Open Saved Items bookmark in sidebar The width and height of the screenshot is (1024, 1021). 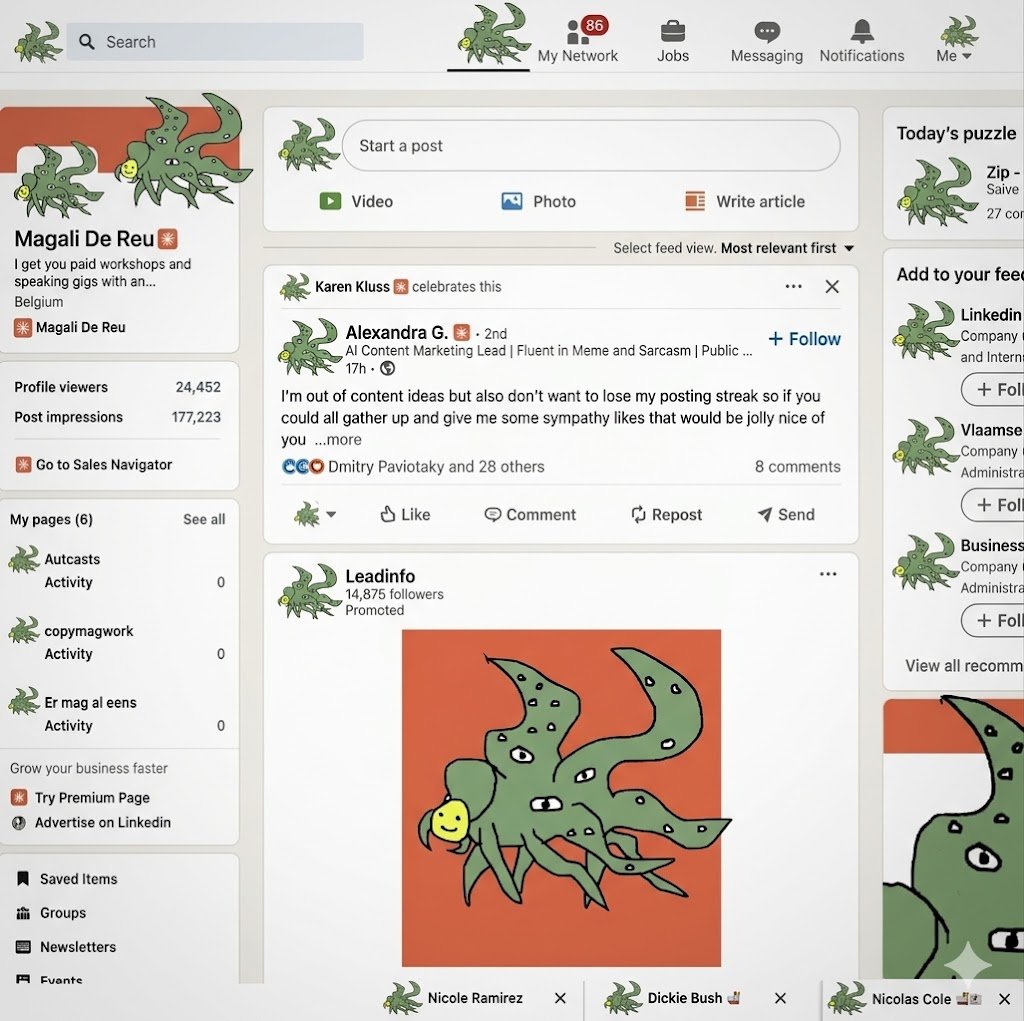(x=67, y=879)
